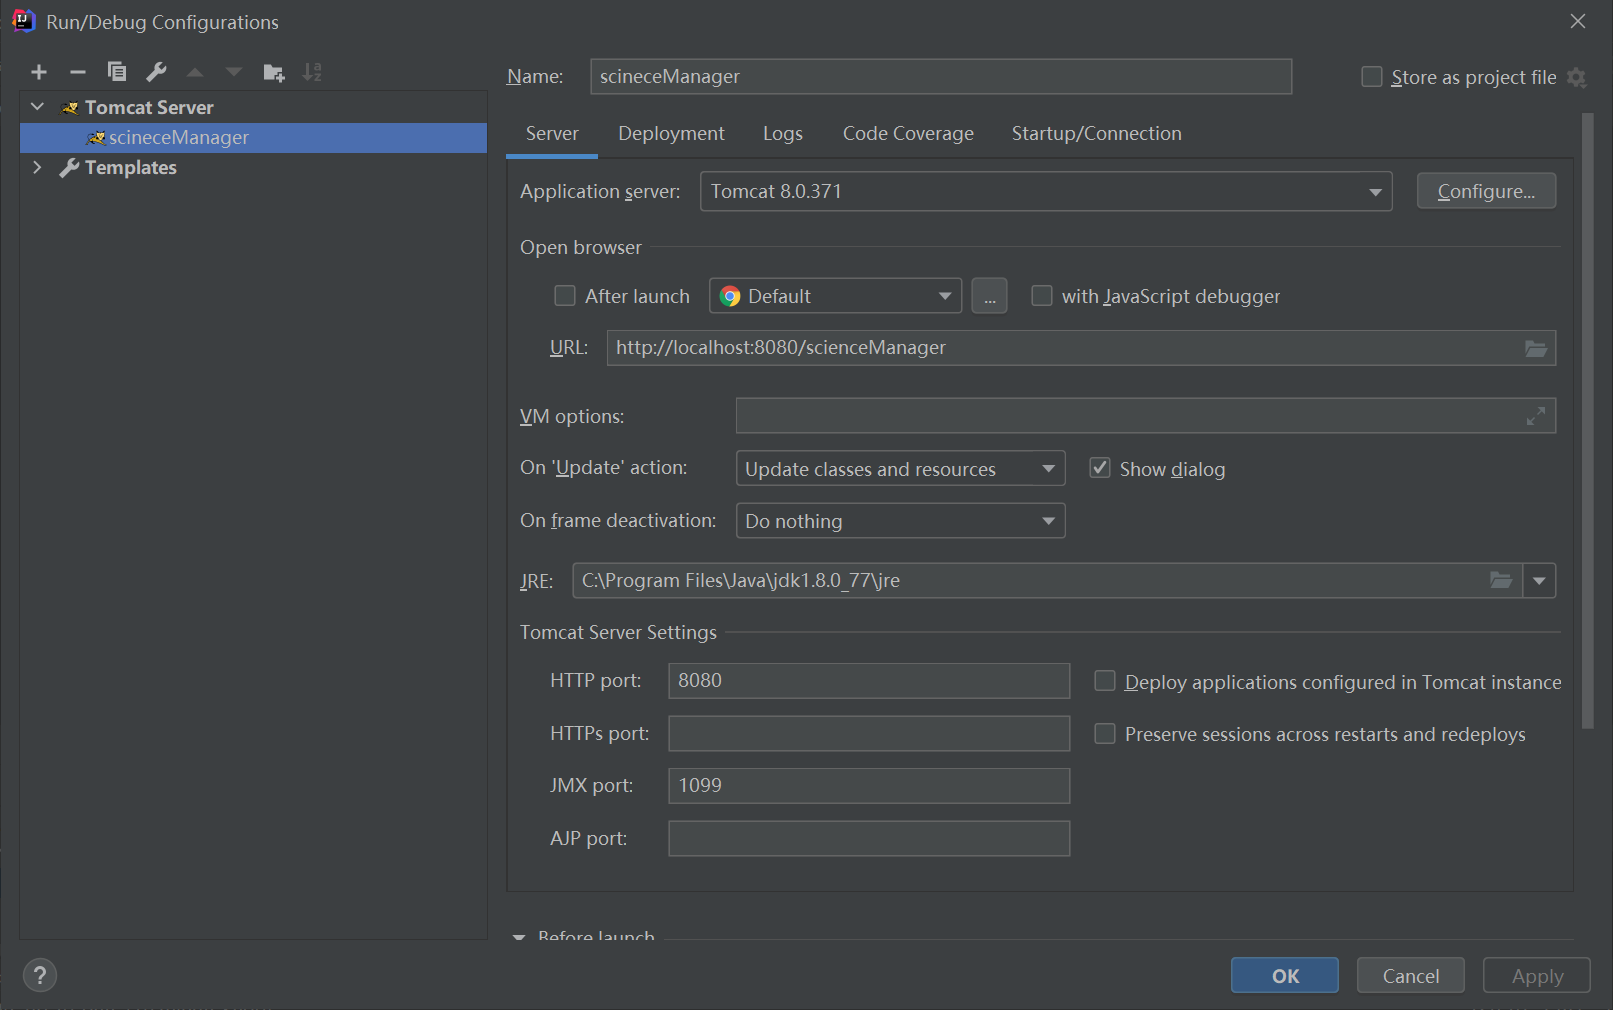1613x1010 pixels.
Task: Expand Templates tree node
Action: (x=38, y=167)
